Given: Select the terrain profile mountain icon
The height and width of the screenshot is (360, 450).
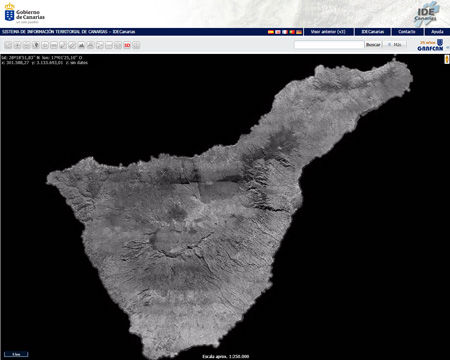Looking at the screenshot, I should click(81, 45).
